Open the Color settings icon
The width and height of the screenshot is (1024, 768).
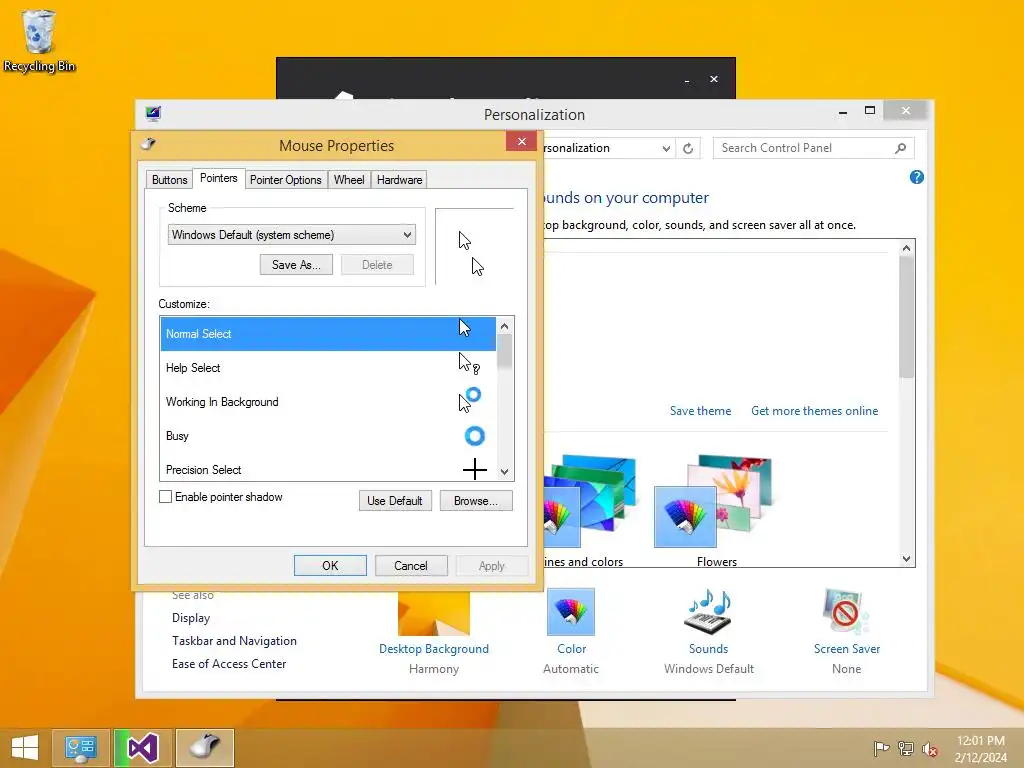point(571,612)
